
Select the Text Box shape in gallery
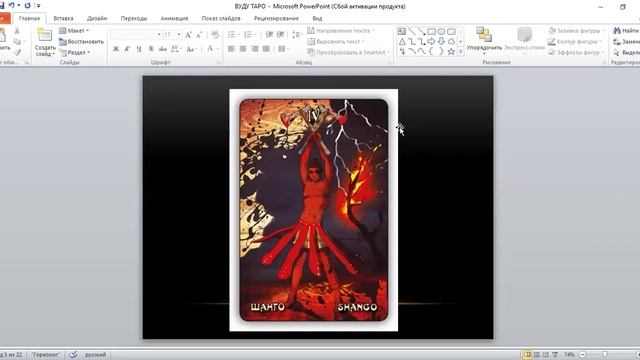402,31
